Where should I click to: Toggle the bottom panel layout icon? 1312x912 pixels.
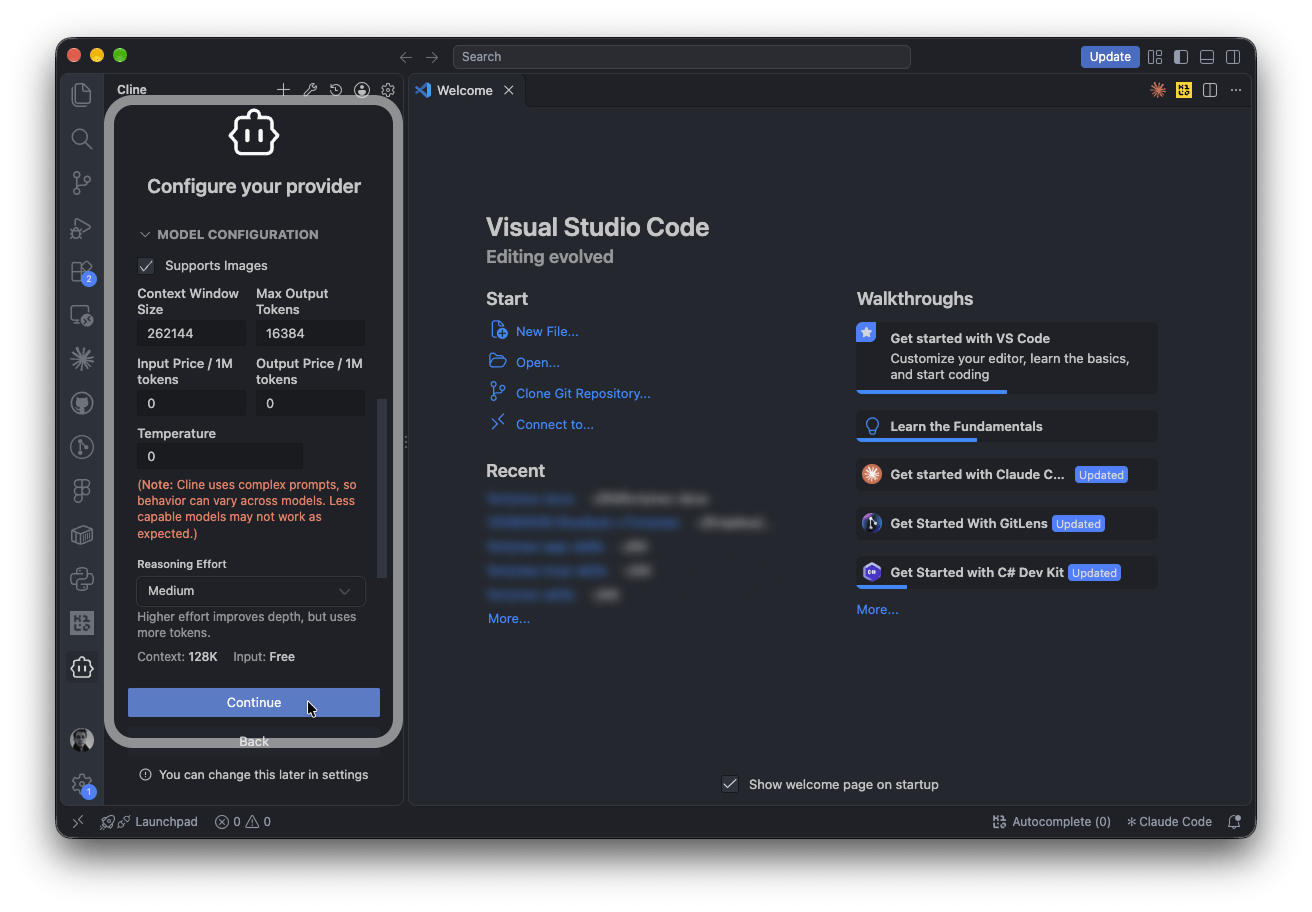coord(1207,57)
